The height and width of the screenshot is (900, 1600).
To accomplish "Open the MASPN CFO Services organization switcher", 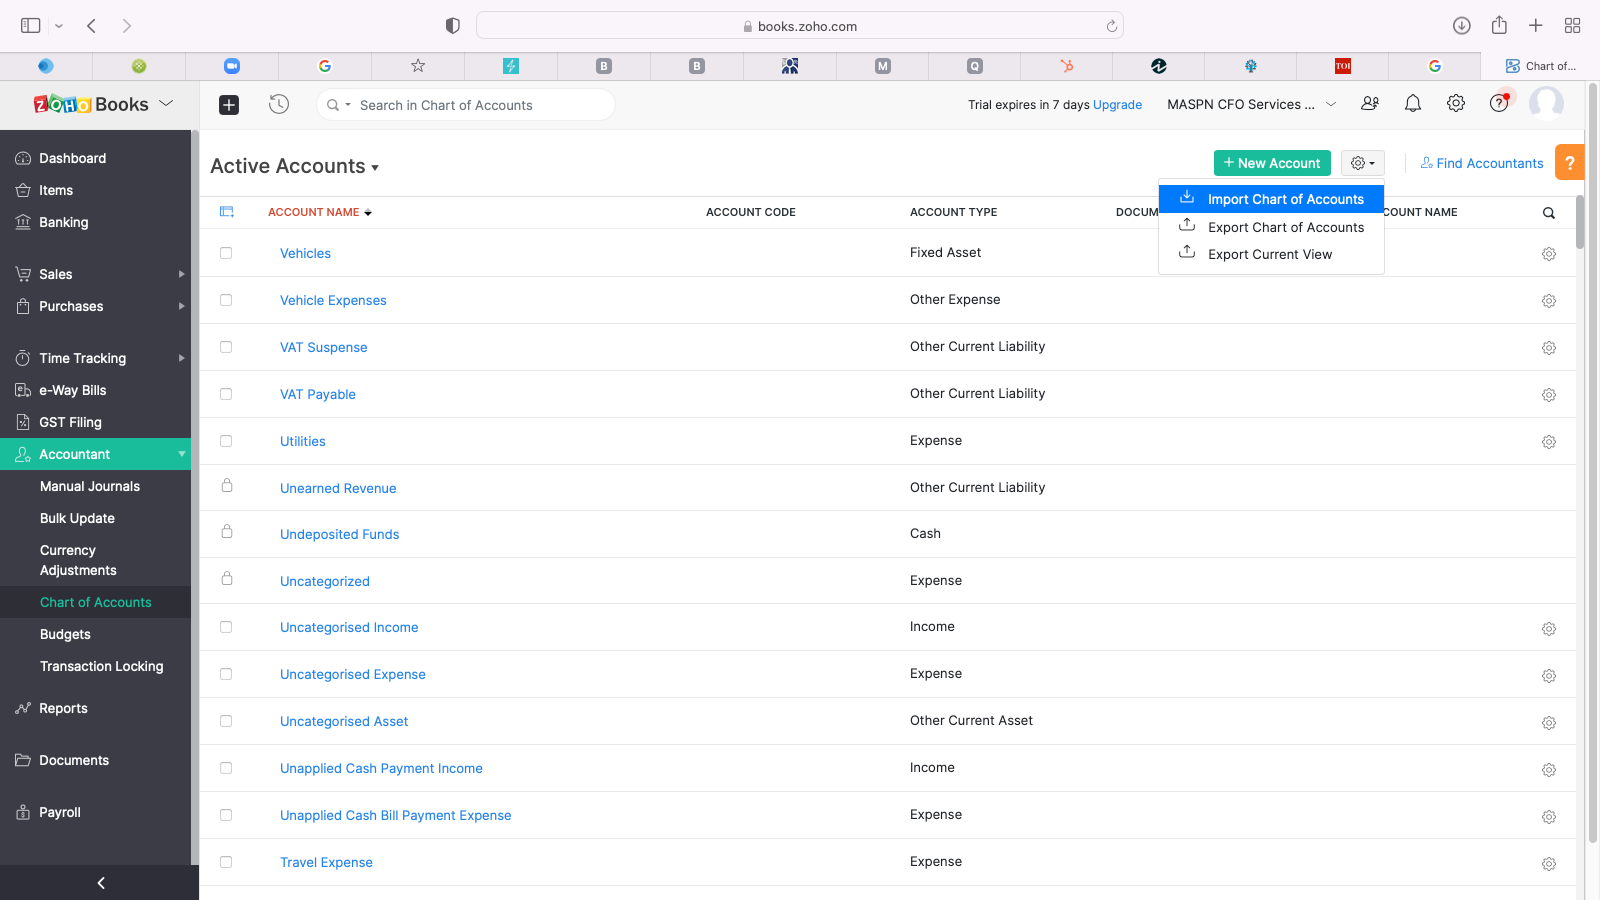I will tap(1250, 105).
